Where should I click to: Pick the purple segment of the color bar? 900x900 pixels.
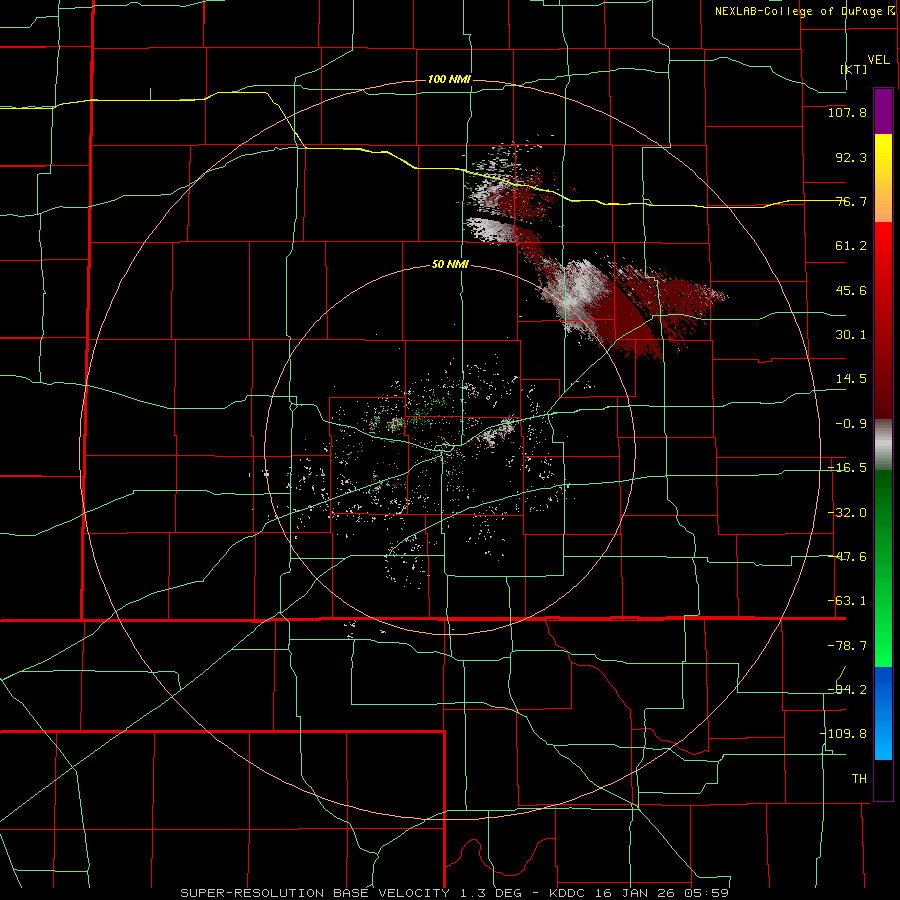883,111
